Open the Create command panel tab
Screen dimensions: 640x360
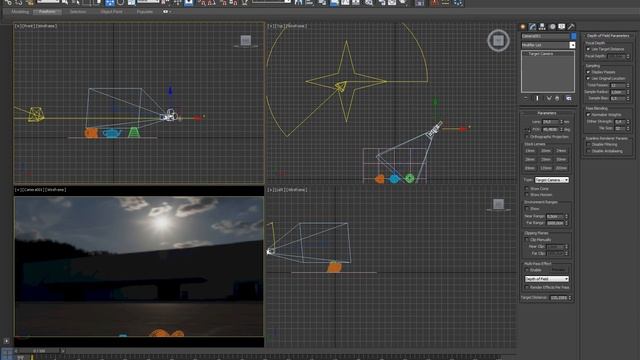(x=523, y=27)
